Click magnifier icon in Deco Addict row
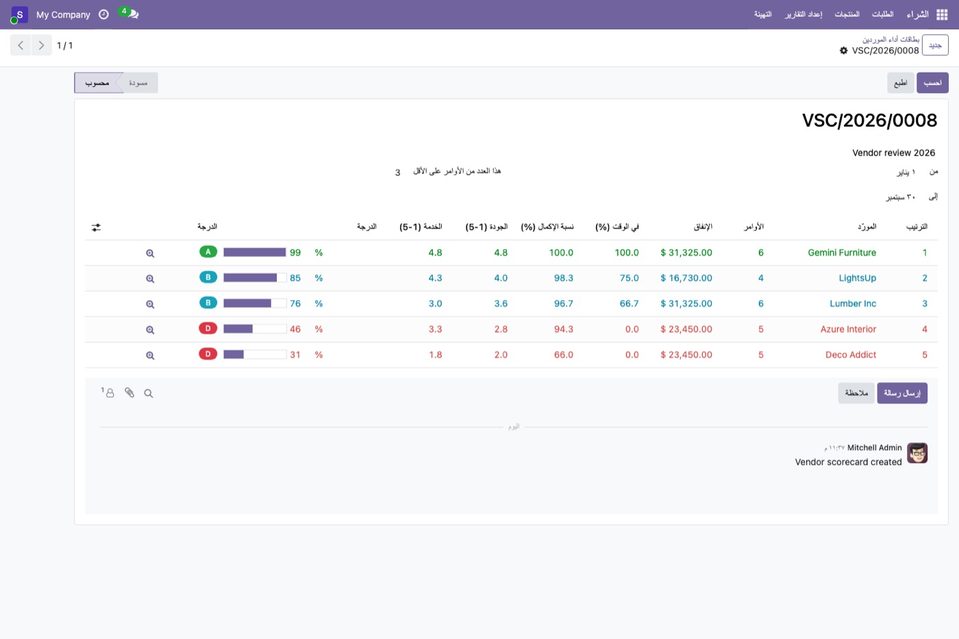The width and height of the screenshot is (959, 639). (150, 356)
